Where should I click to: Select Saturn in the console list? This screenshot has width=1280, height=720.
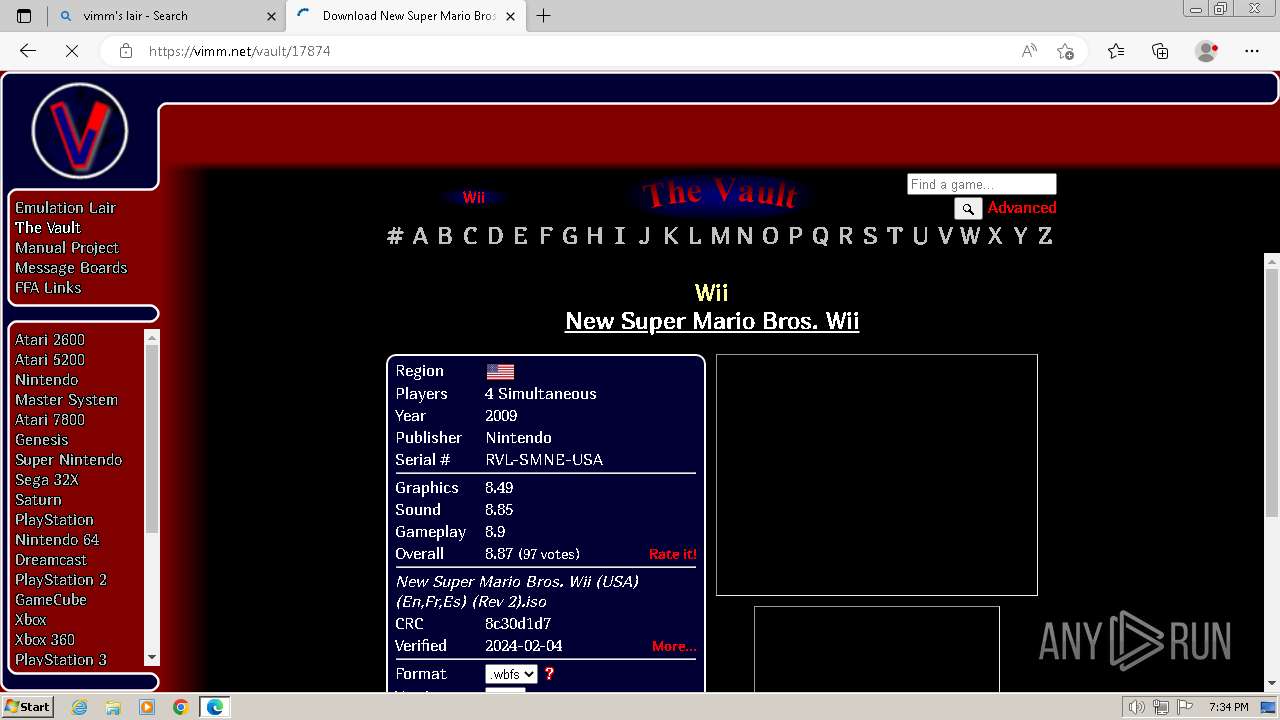pyautogui.click(x=38, y=500)
